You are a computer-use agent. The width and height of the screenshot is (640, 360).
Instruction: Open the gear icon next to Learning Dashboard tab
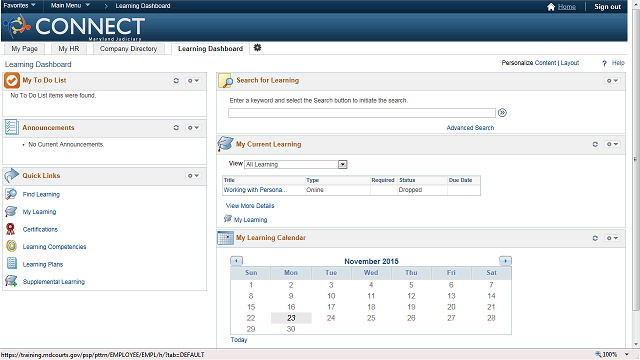pos(257,48)
